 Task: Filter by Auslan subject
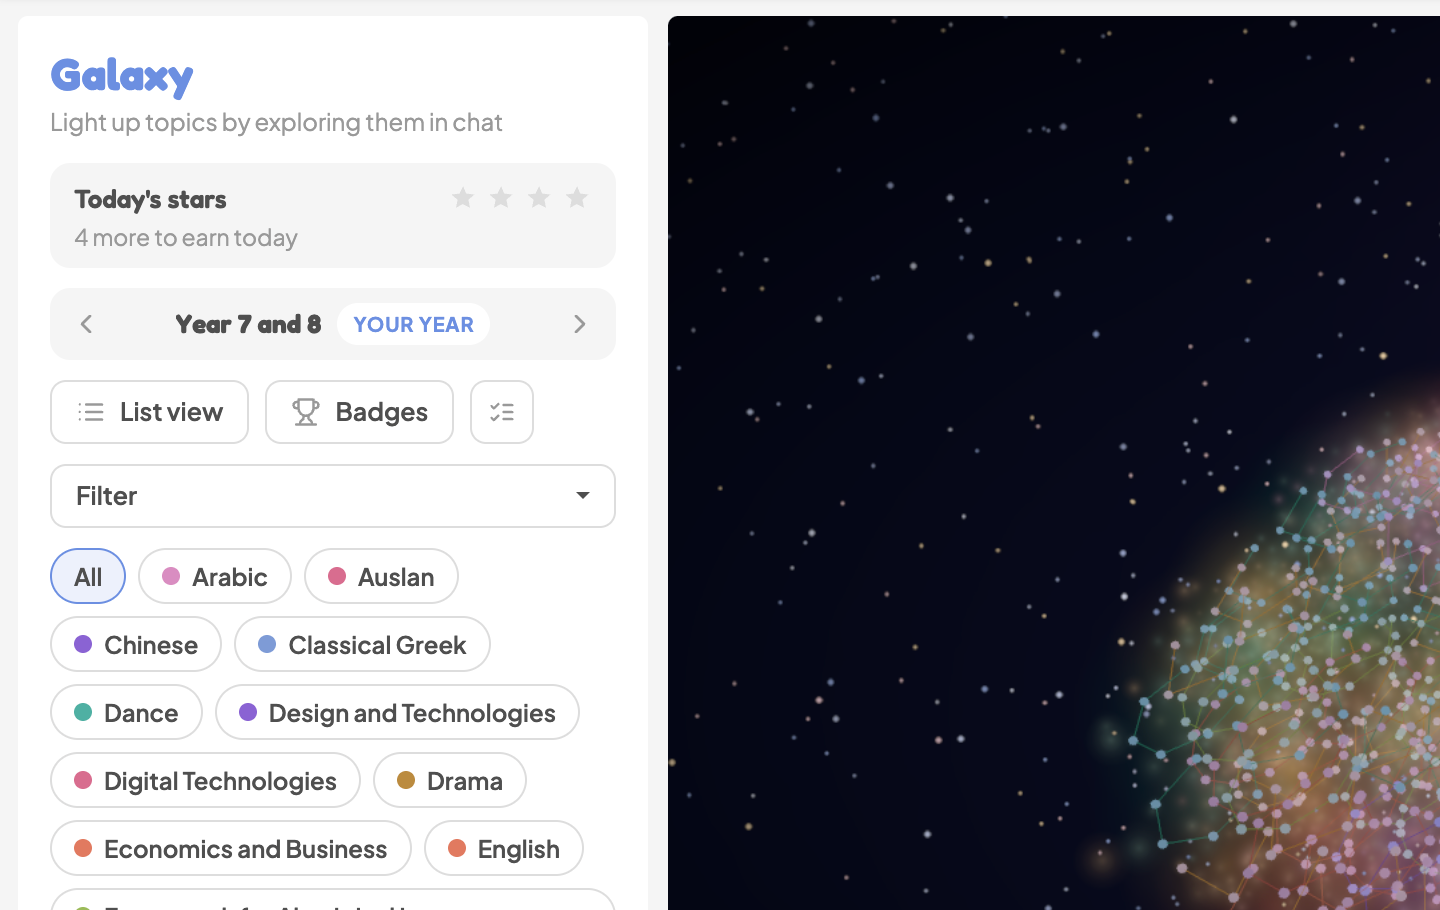tap(381, 576)
